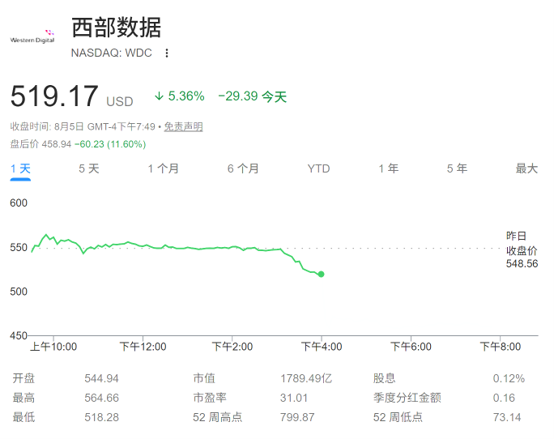This screenshot has height=439, width=554.
Task: Click the 下午4:00 axis marker
Action: pos(322,346)
